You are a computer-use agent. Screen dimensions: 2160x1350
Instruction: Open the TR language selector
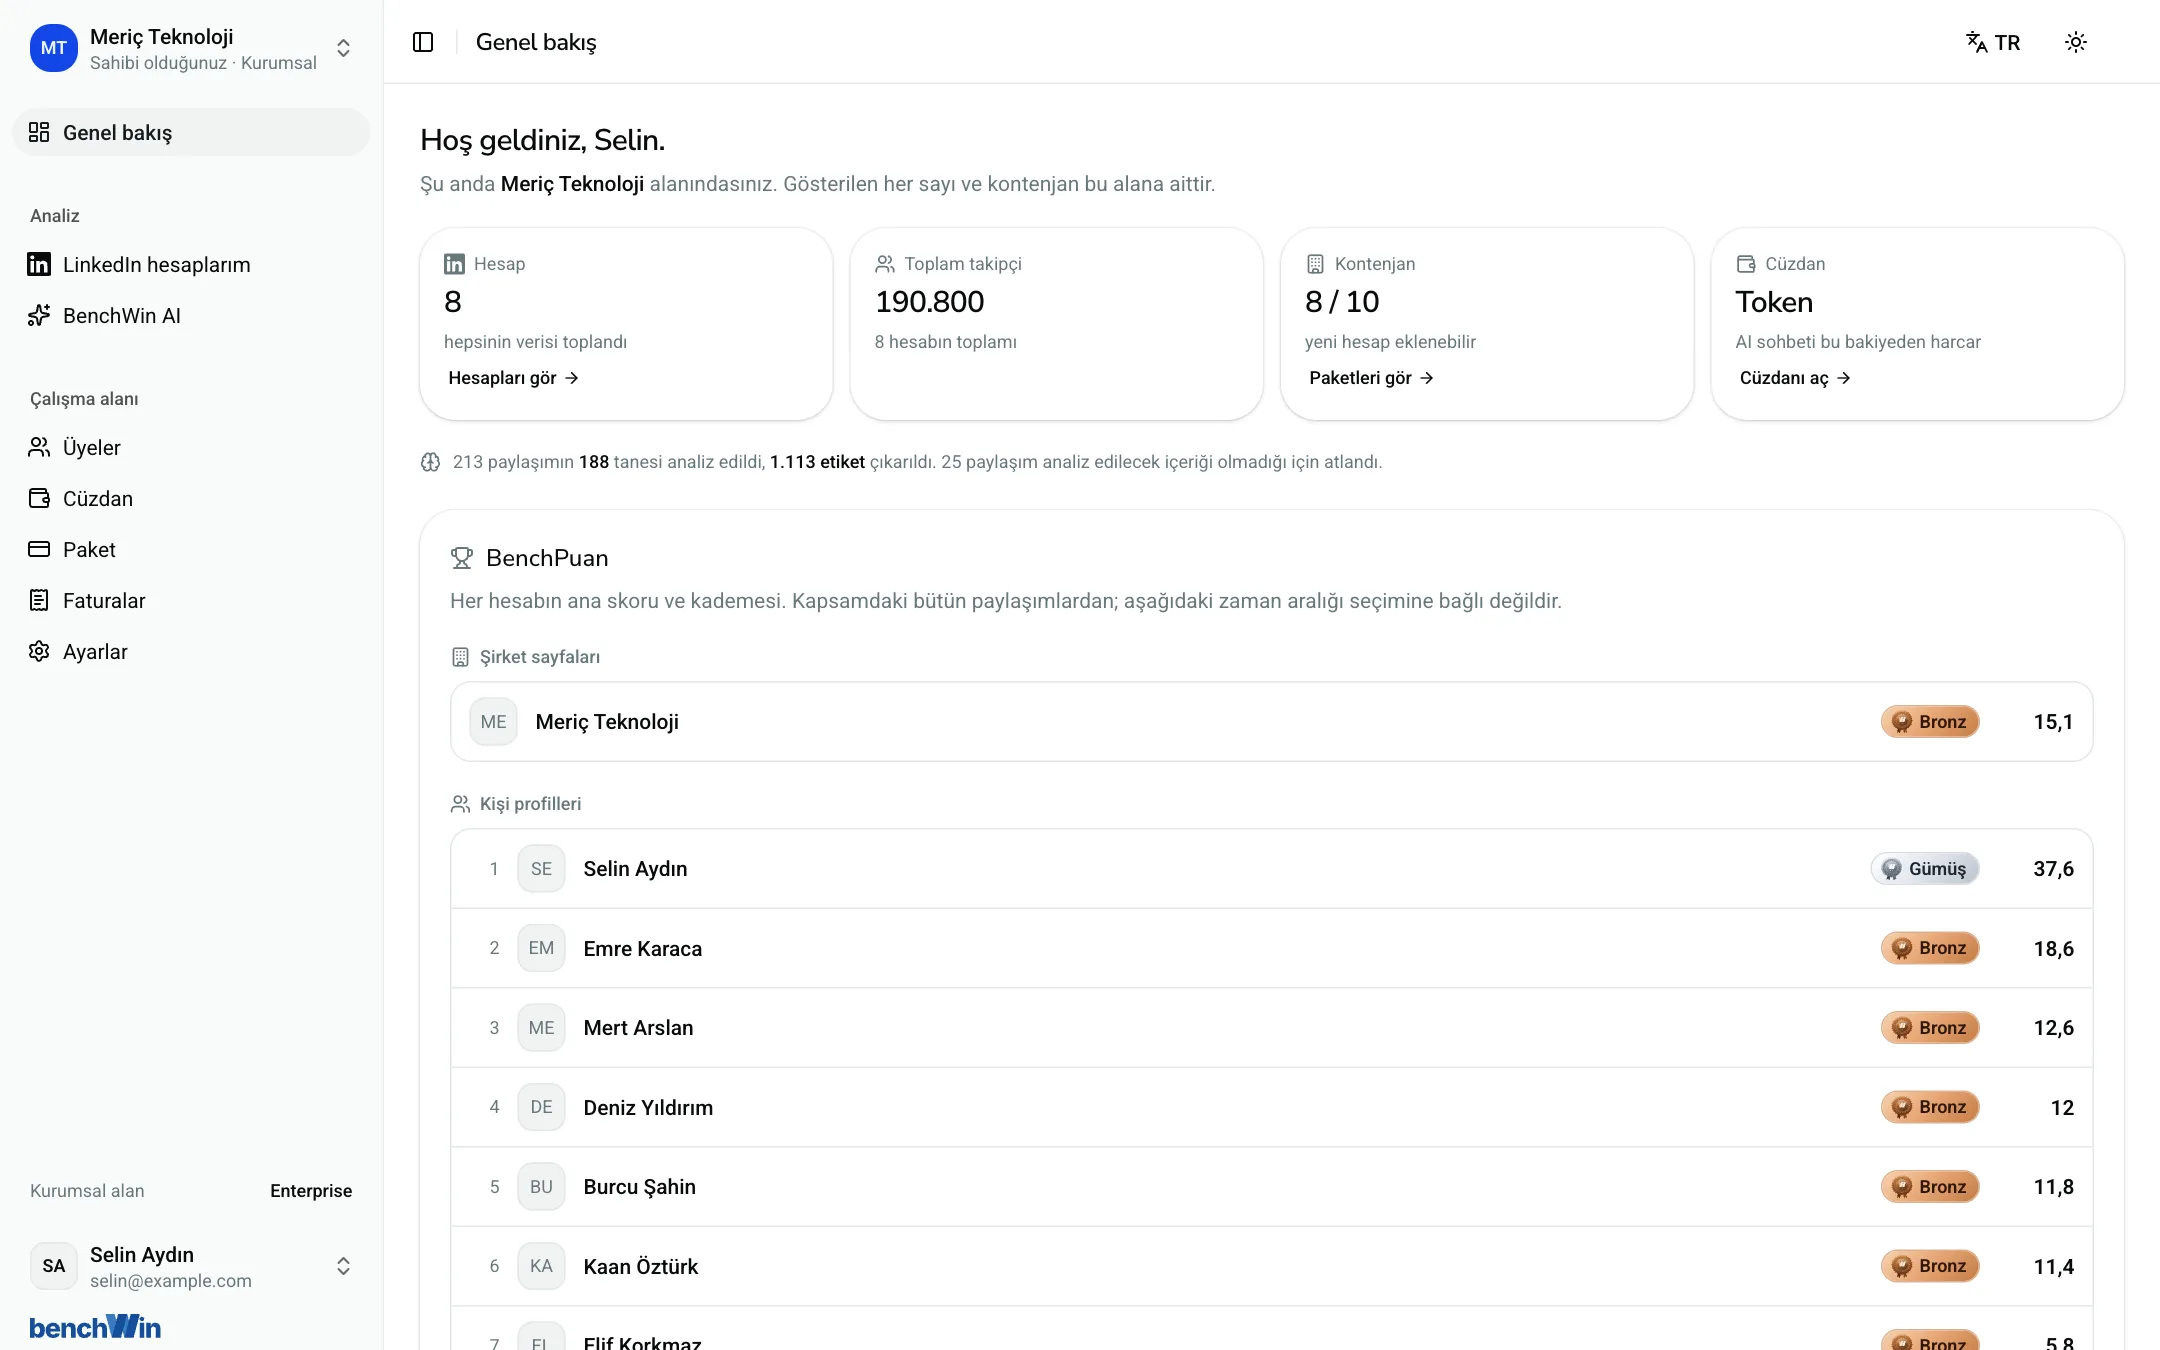click(x=1993, y=42)
